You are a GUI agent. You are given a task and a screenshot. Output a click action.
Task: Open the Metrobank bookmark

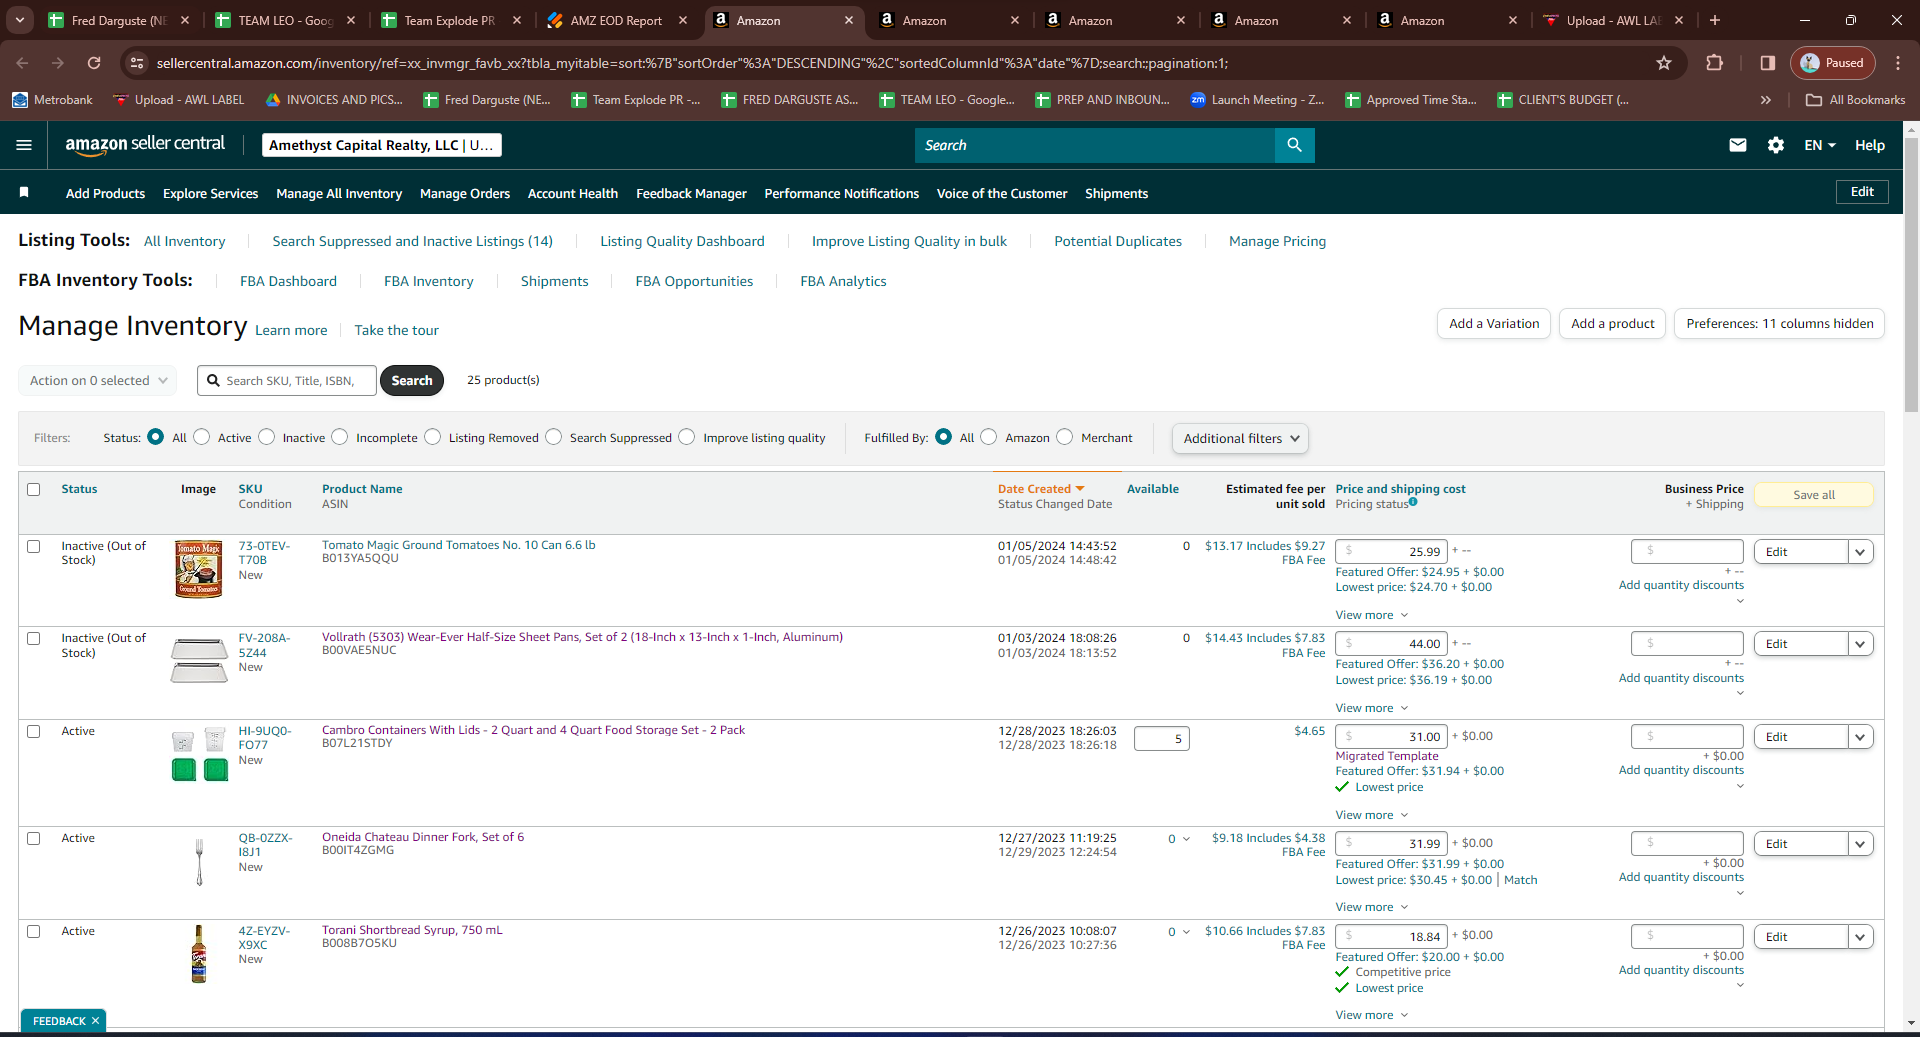(52, 100)
